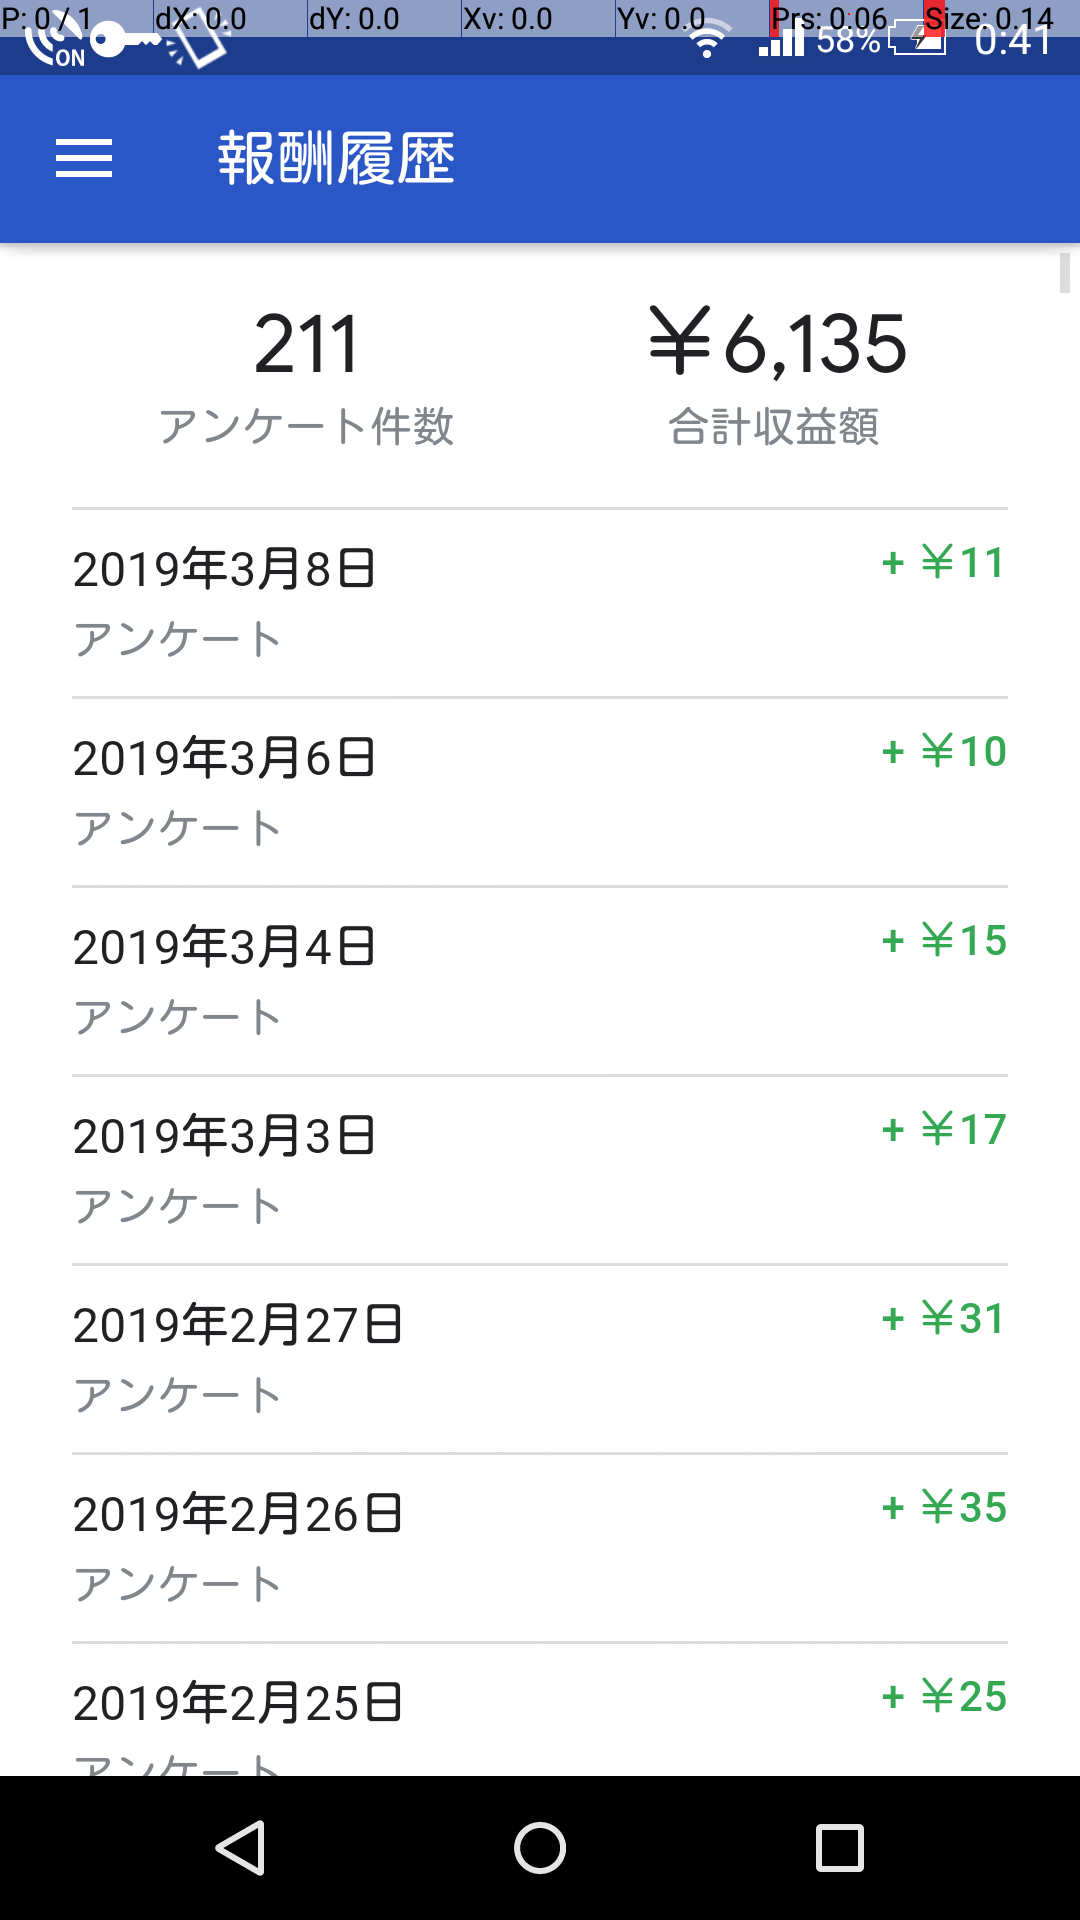The width and height of the screenshot is (1080, 1920).
Task: Click the scrollbar thumb on right edge
Action: point(1065,273)
